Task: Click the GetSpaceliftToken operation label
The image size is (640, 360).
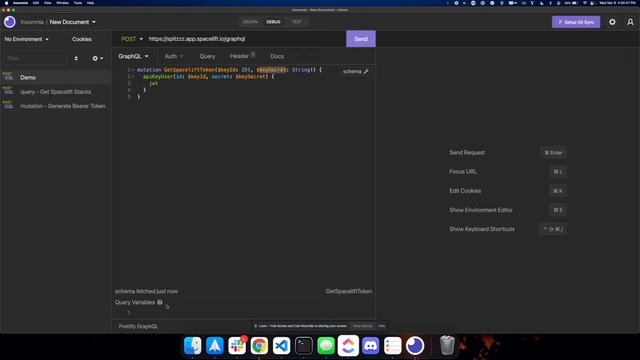Action: click(x=349, y=291)
